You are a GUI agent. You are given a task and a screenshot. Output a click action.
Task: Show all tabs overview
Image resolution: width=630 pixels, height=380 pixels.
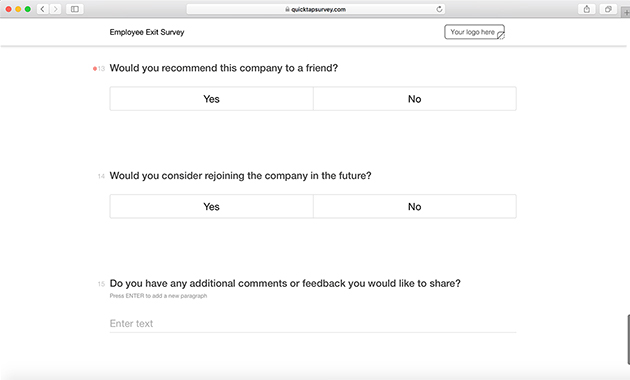pyautogui.click(x=608, y=9)
